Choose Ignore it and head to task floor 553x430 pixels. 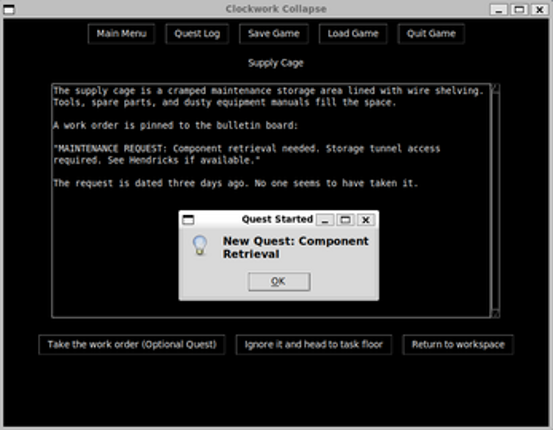point(314,344)
